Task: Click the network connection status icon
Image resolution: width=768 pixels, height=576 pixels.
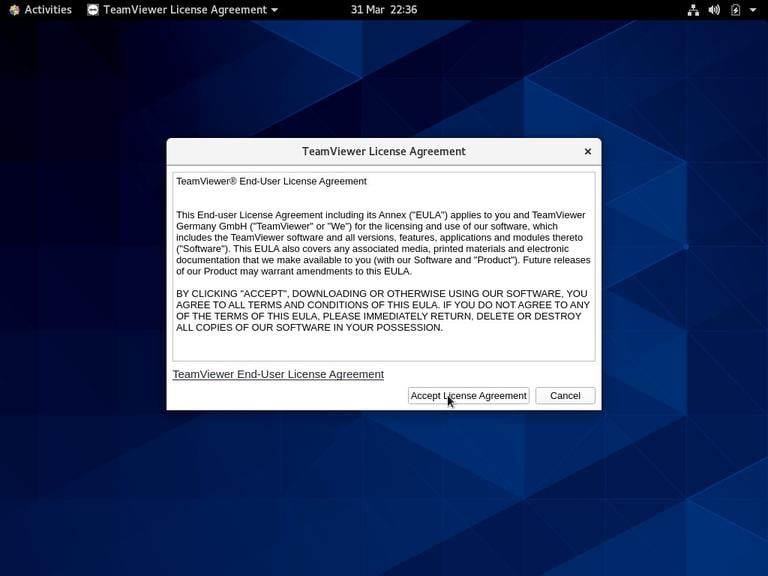Action: pyautogui.click(x=694, y=10)
